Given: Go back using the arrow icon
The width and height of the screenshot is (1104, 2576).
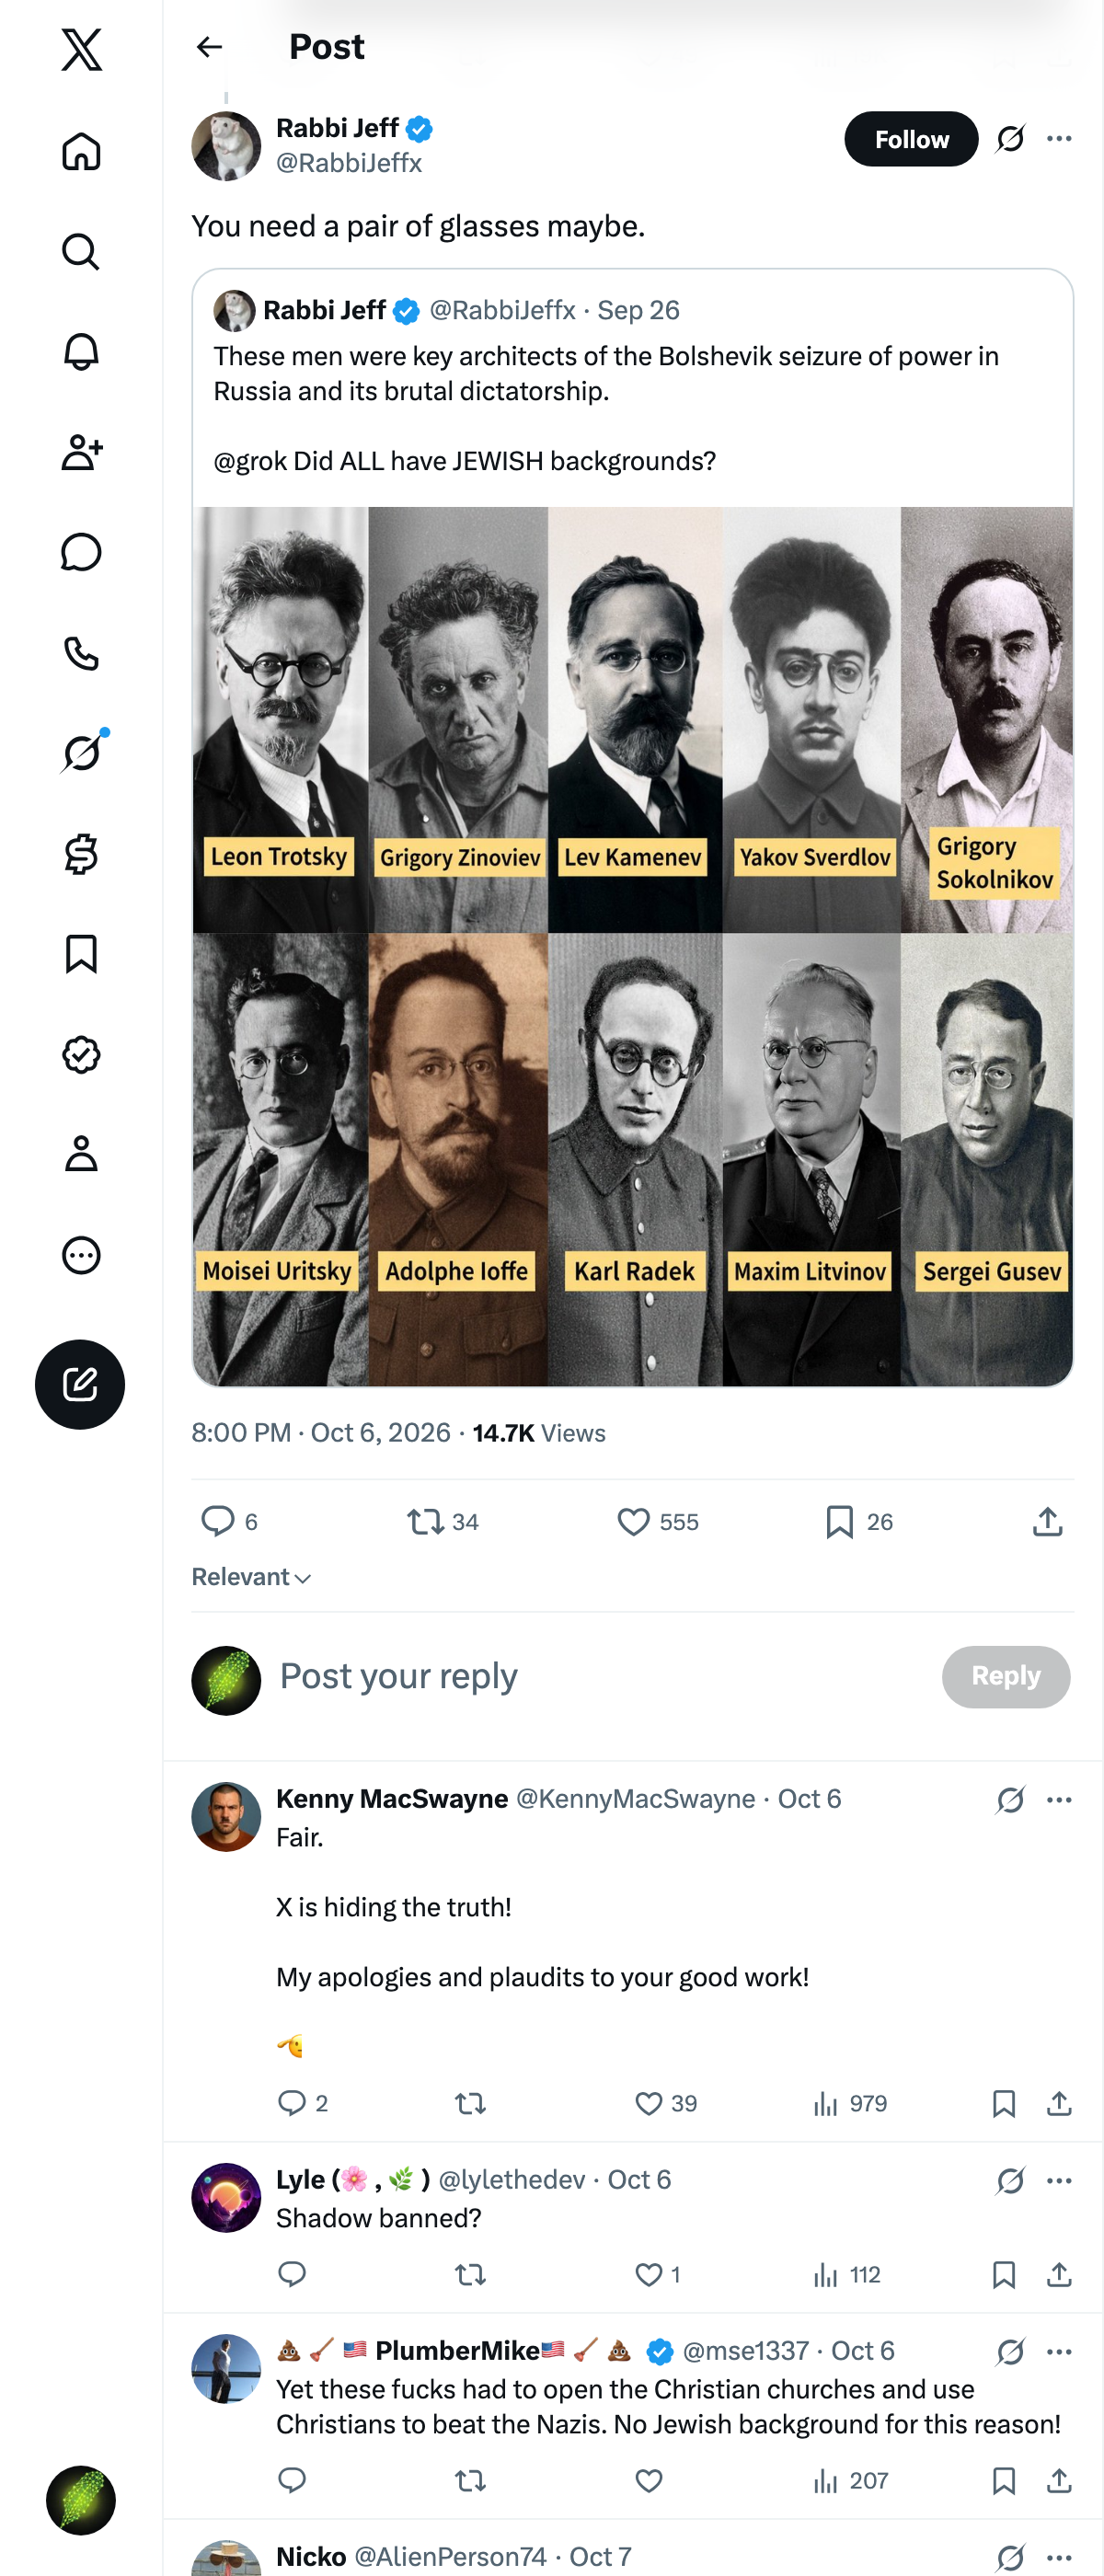Looking at the screenshot, I should coord(209,47).
